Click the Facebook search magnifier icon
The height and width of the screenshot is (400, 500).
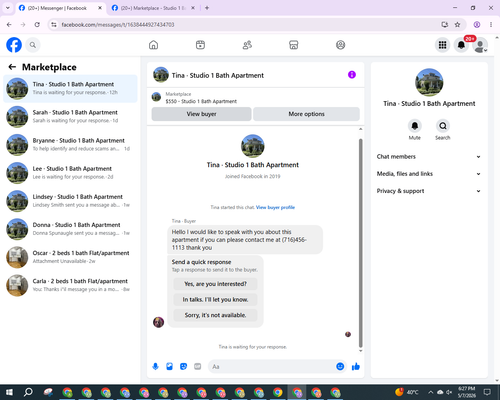pos(33,45)
